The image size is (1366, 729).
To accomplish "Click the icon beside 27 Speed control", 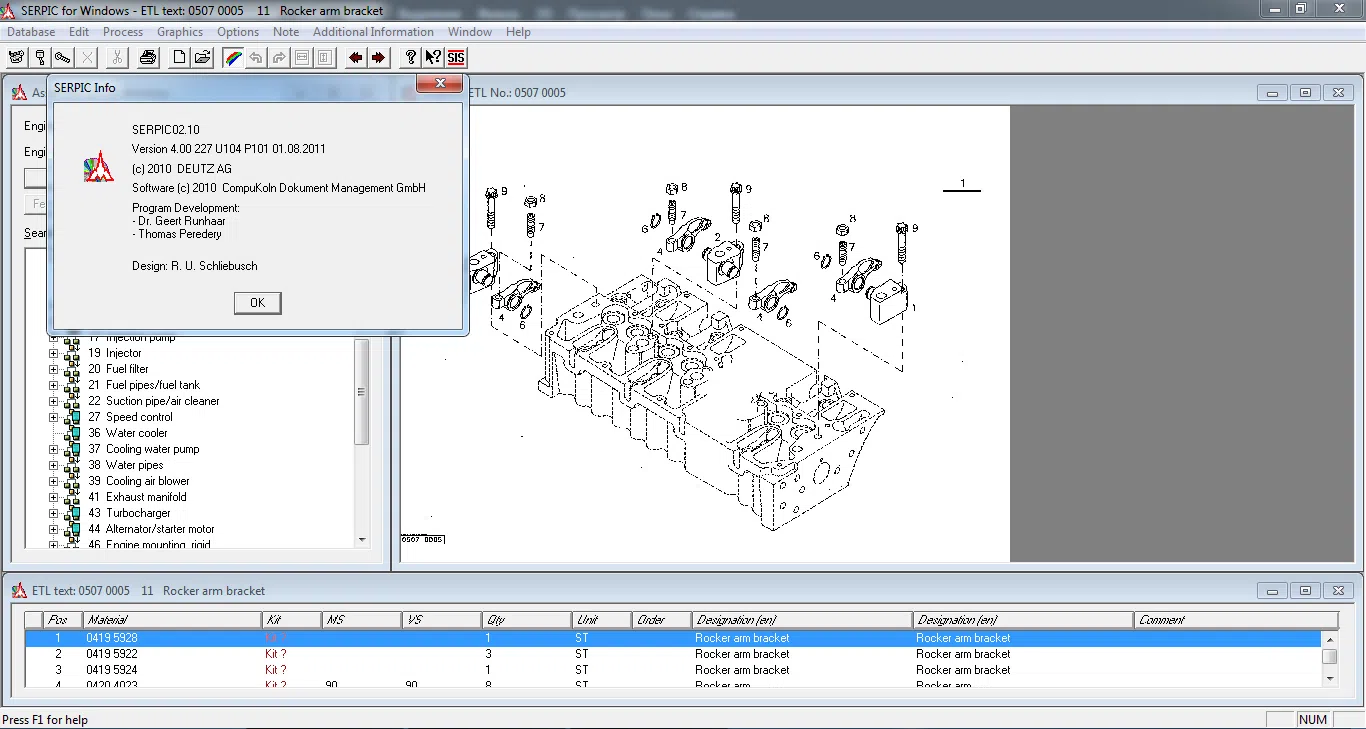I will pyautogui.click(x=72, y=417).
